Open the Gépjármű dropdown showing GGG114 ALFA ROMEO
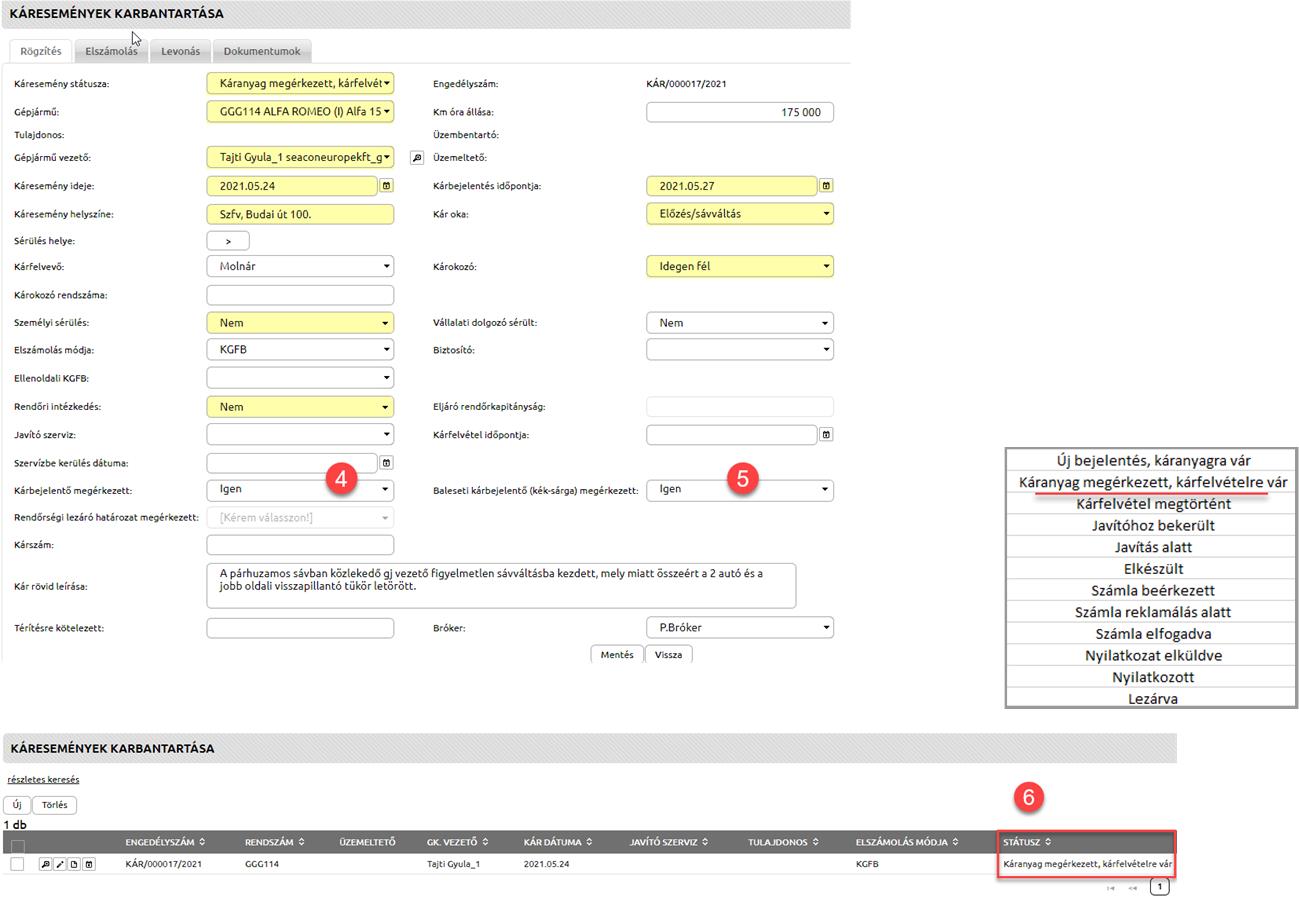1299x899 pixels. [300, 112]
